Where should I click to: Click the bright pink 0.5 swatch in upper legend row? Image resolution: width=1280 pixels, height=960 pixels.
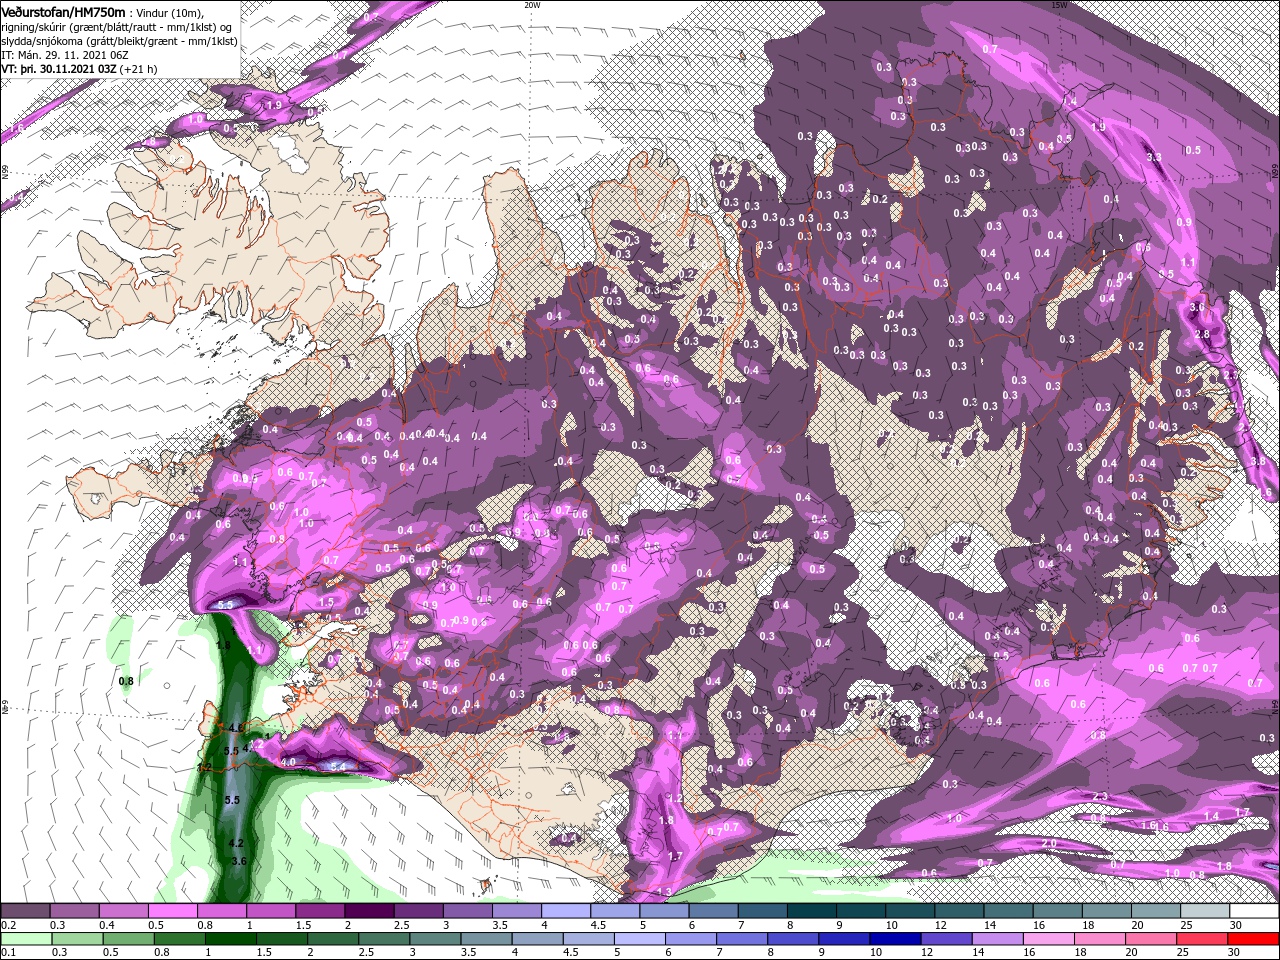point(172,911)
